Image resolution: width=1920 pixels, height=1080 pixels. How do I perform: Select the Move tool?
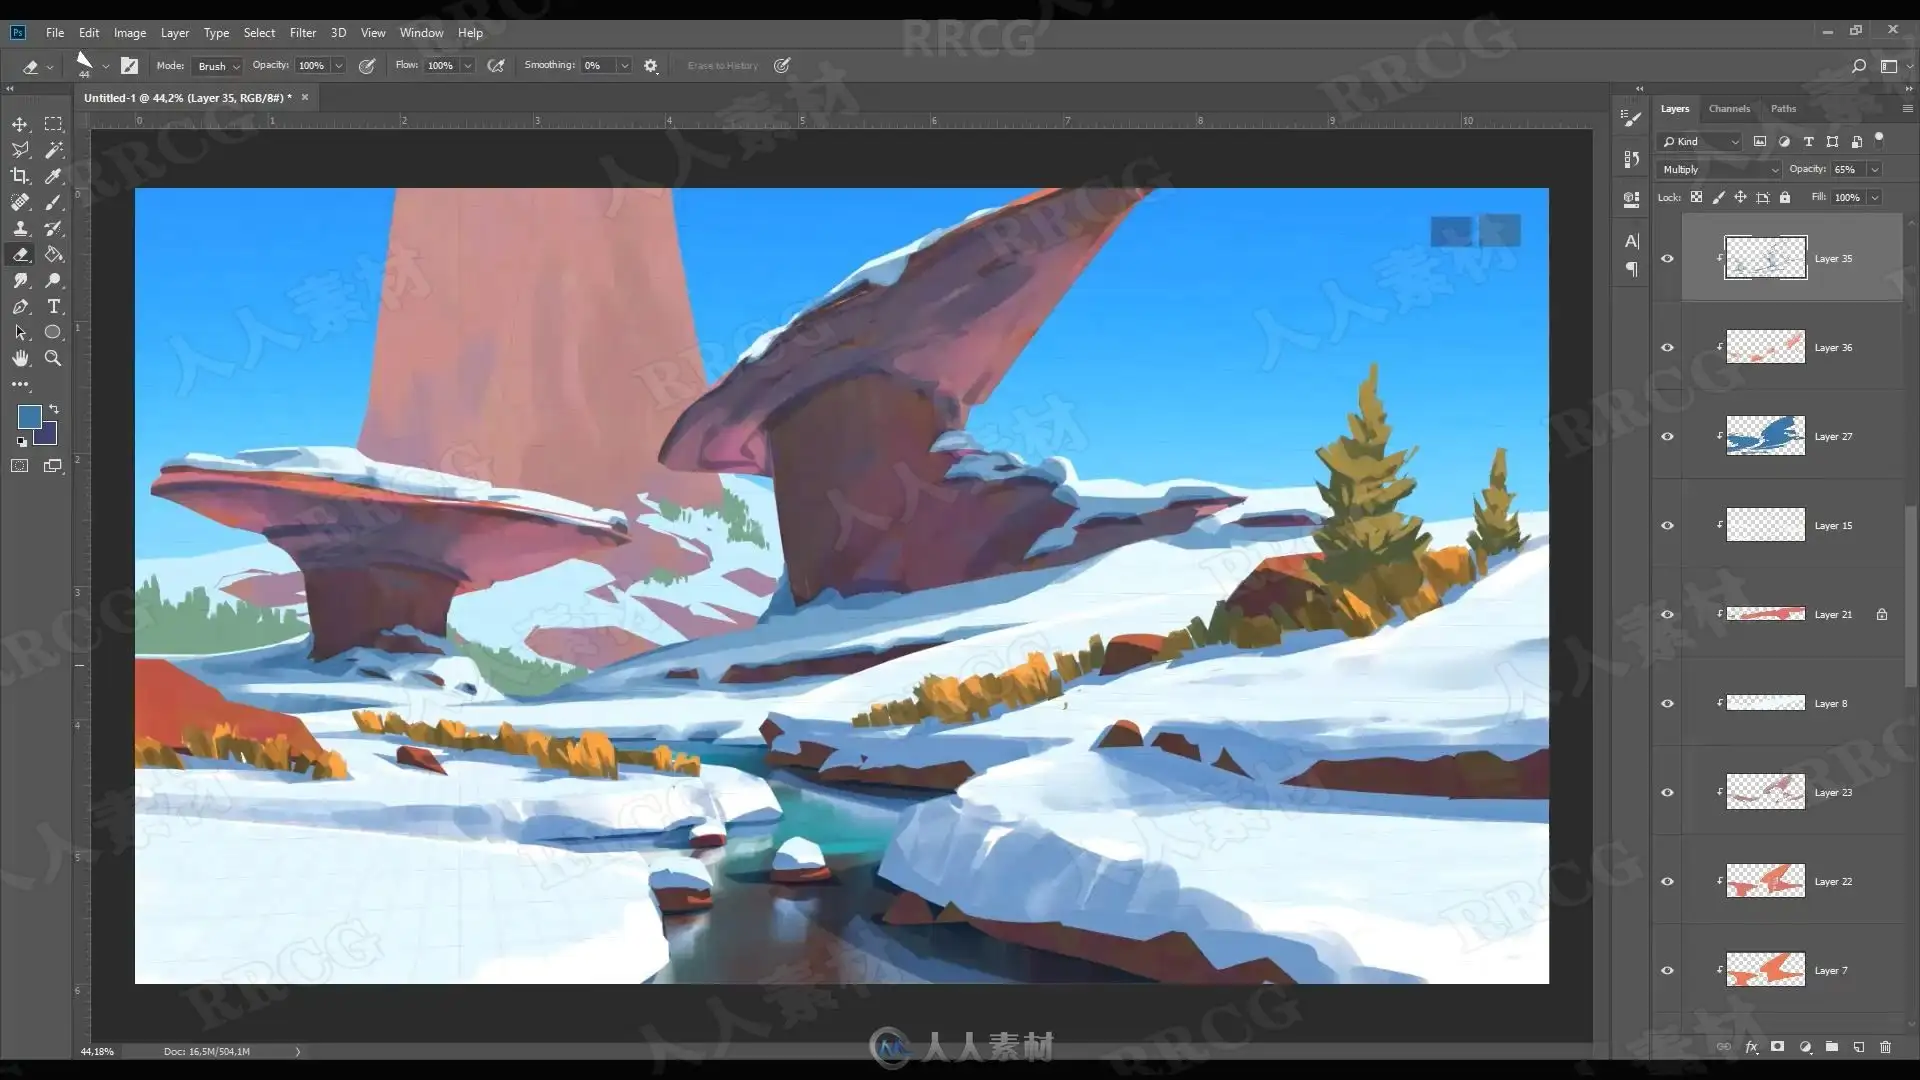(20, 124)
